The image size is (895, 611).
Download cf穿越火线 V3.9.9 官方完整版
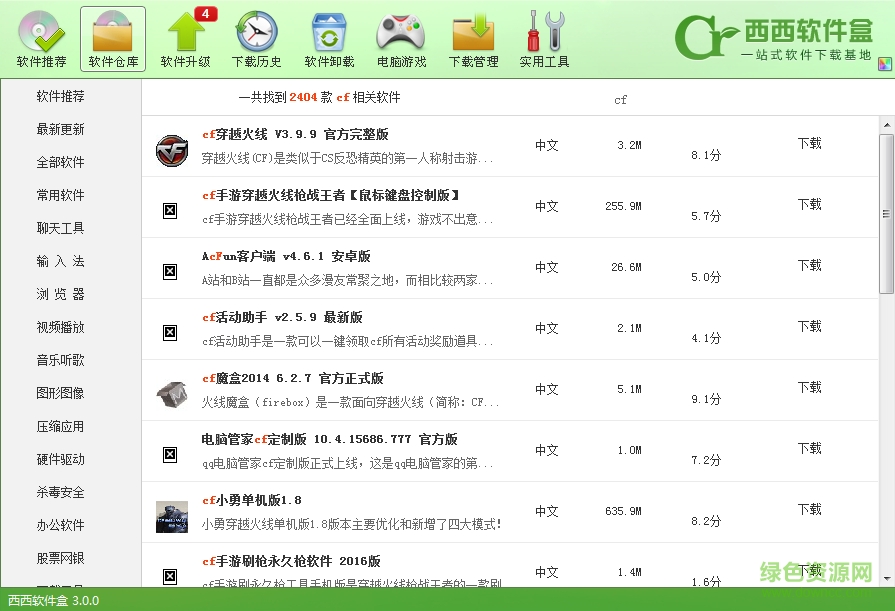pos(811,143)
